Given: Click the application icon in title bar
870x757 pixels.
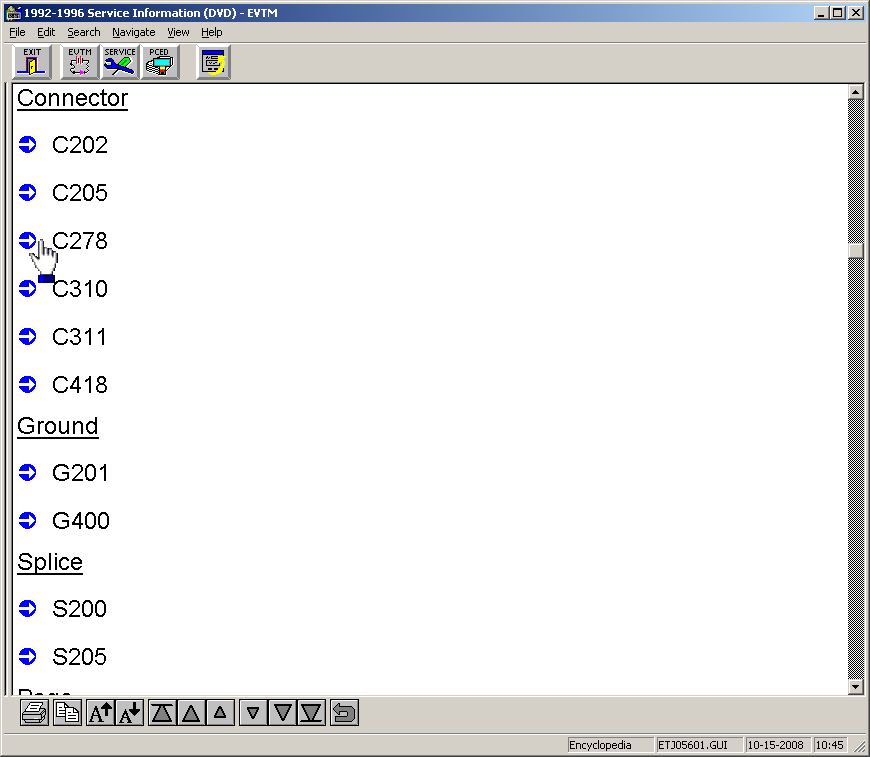Looking at the screenshot, I should 13,12.
